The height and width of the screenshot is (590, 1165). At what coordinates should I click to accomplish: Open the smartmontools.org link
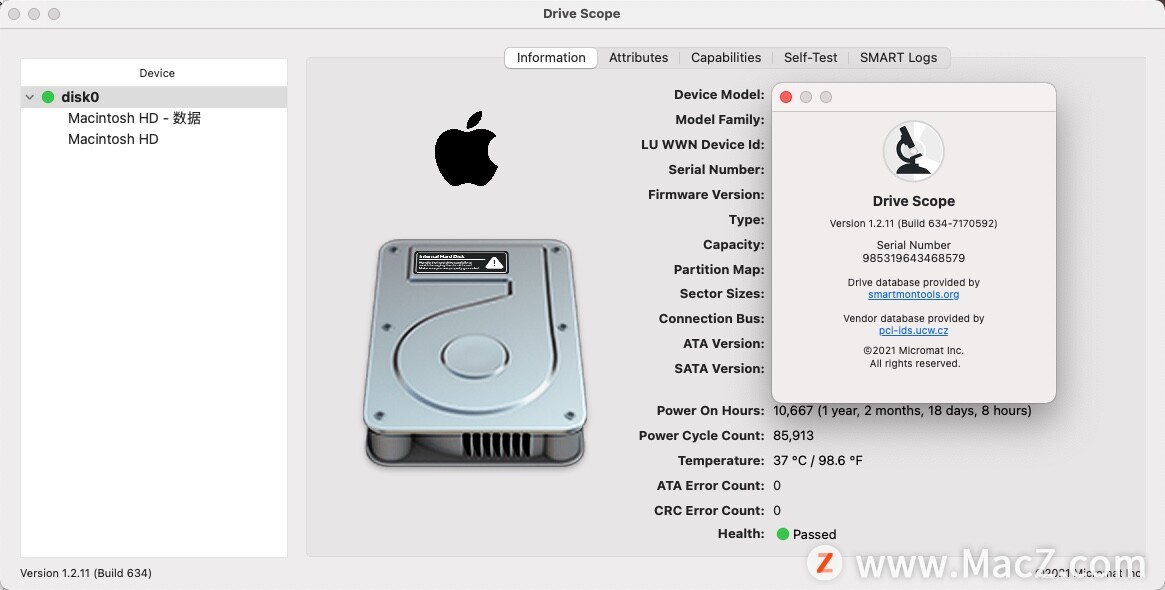coord(913,294)
